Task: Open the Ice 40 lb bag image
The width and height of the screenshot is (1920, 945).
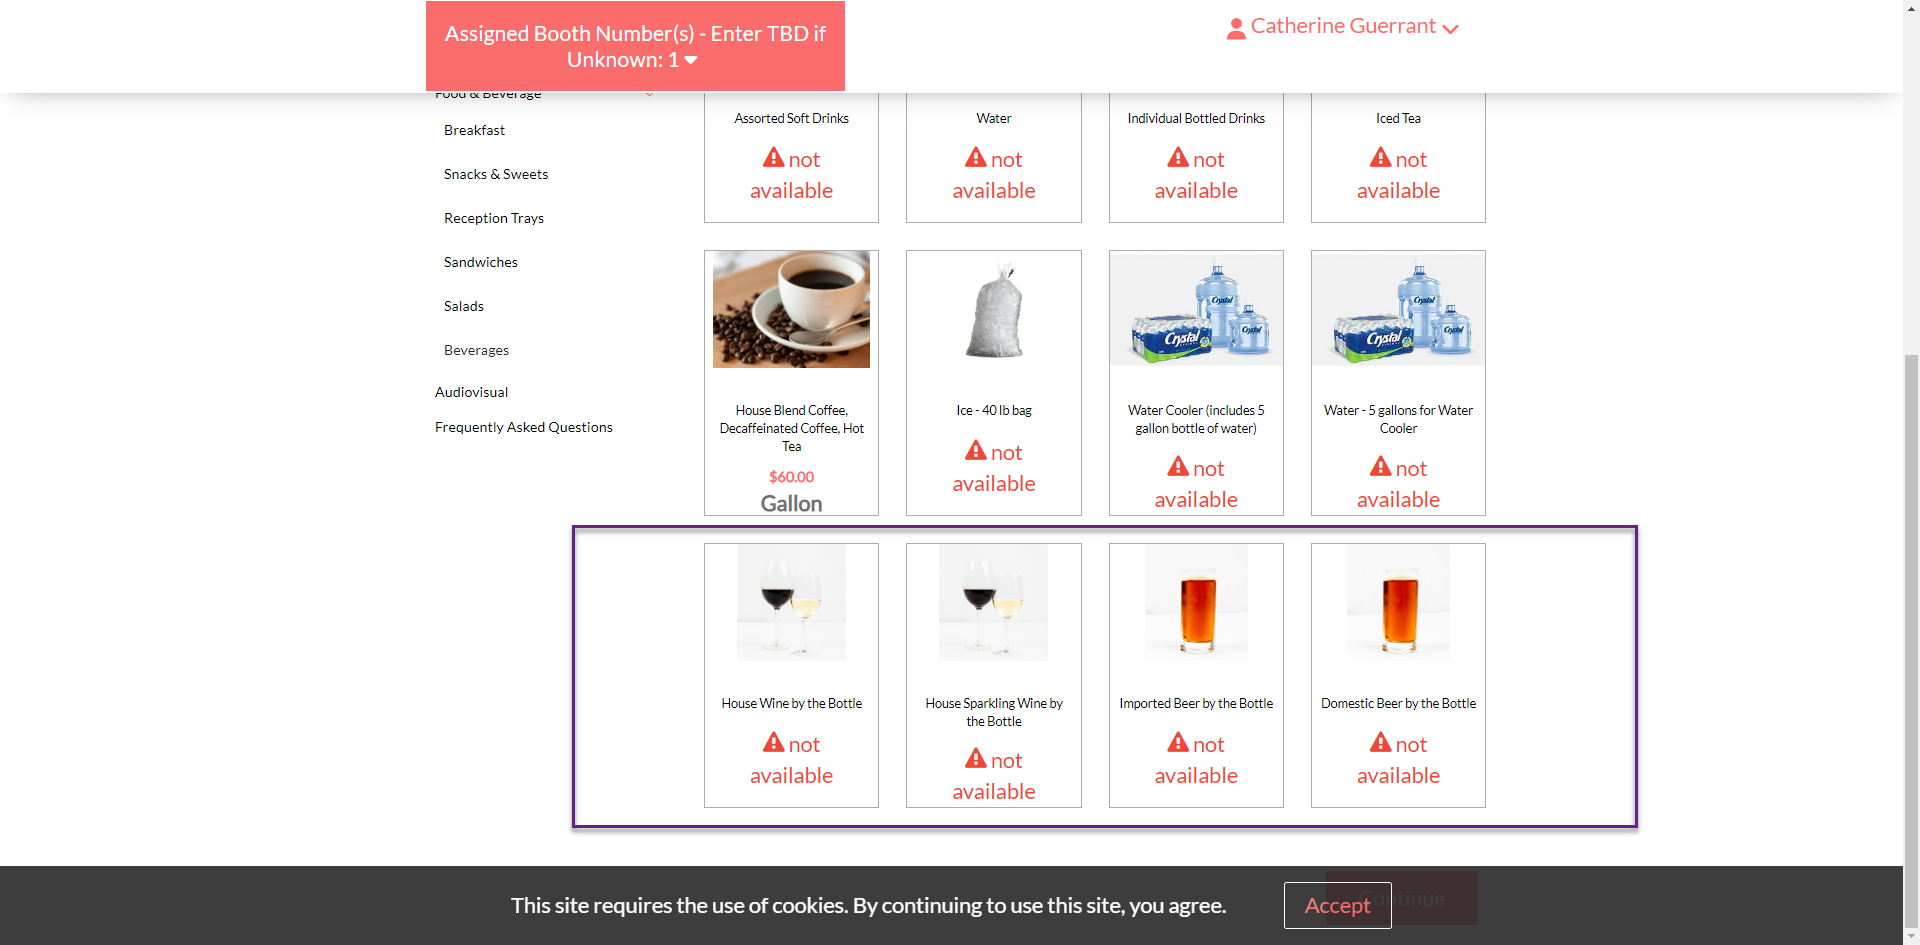Action: (x=994, y=309)
